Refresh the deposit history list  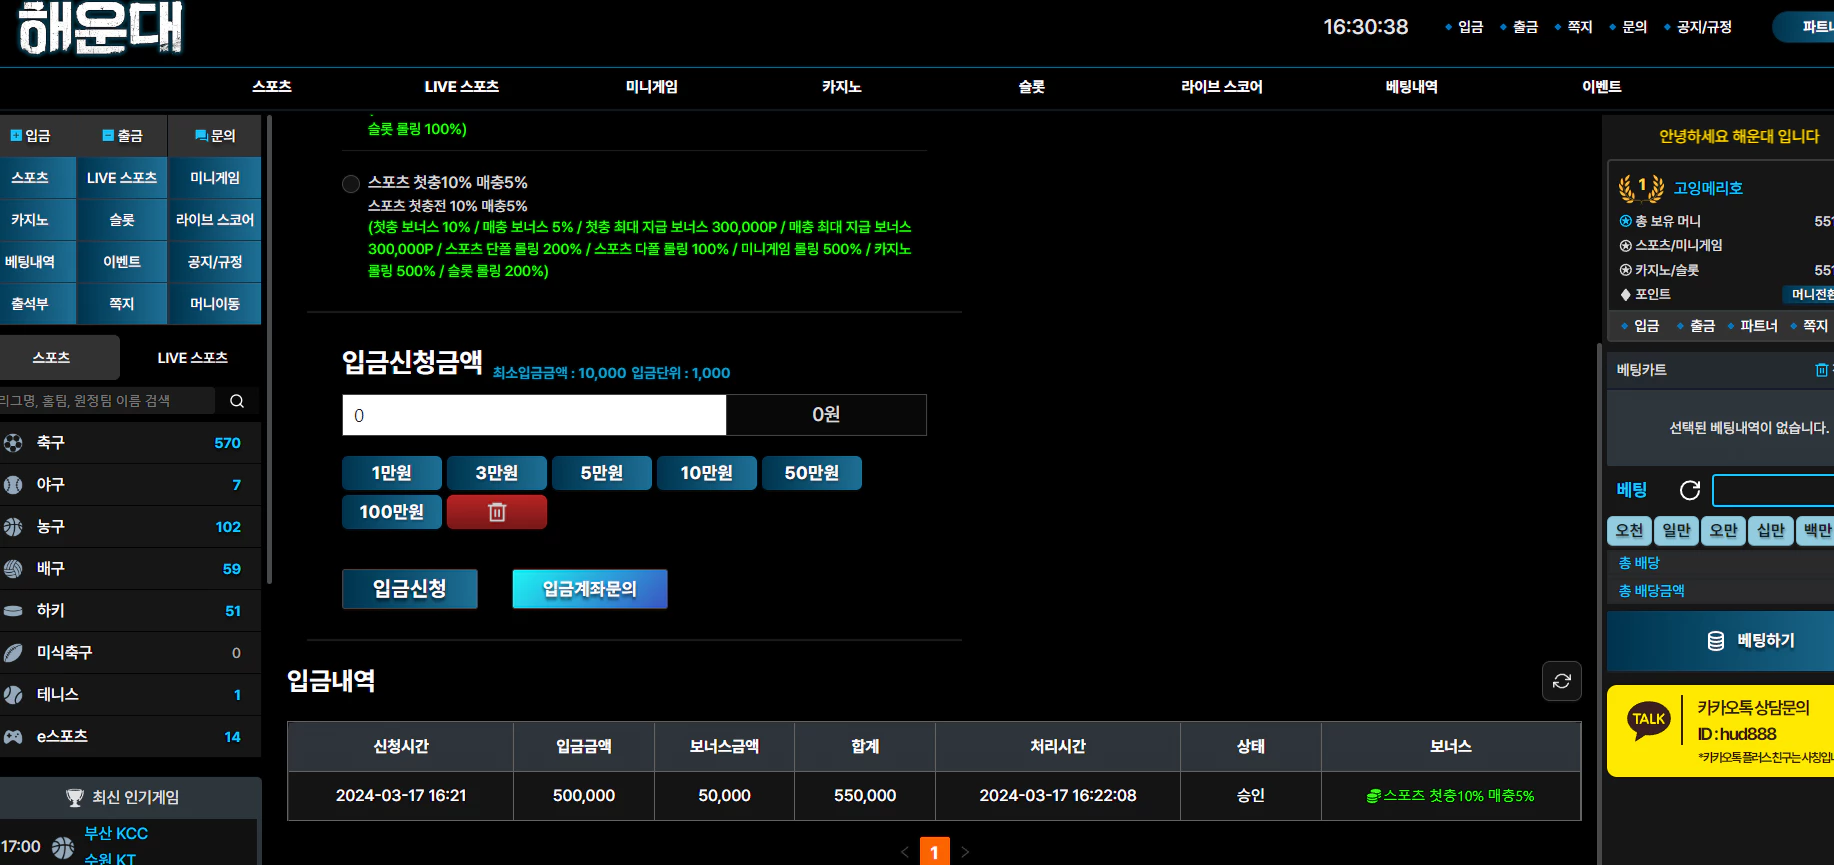tap(1562, 681)
